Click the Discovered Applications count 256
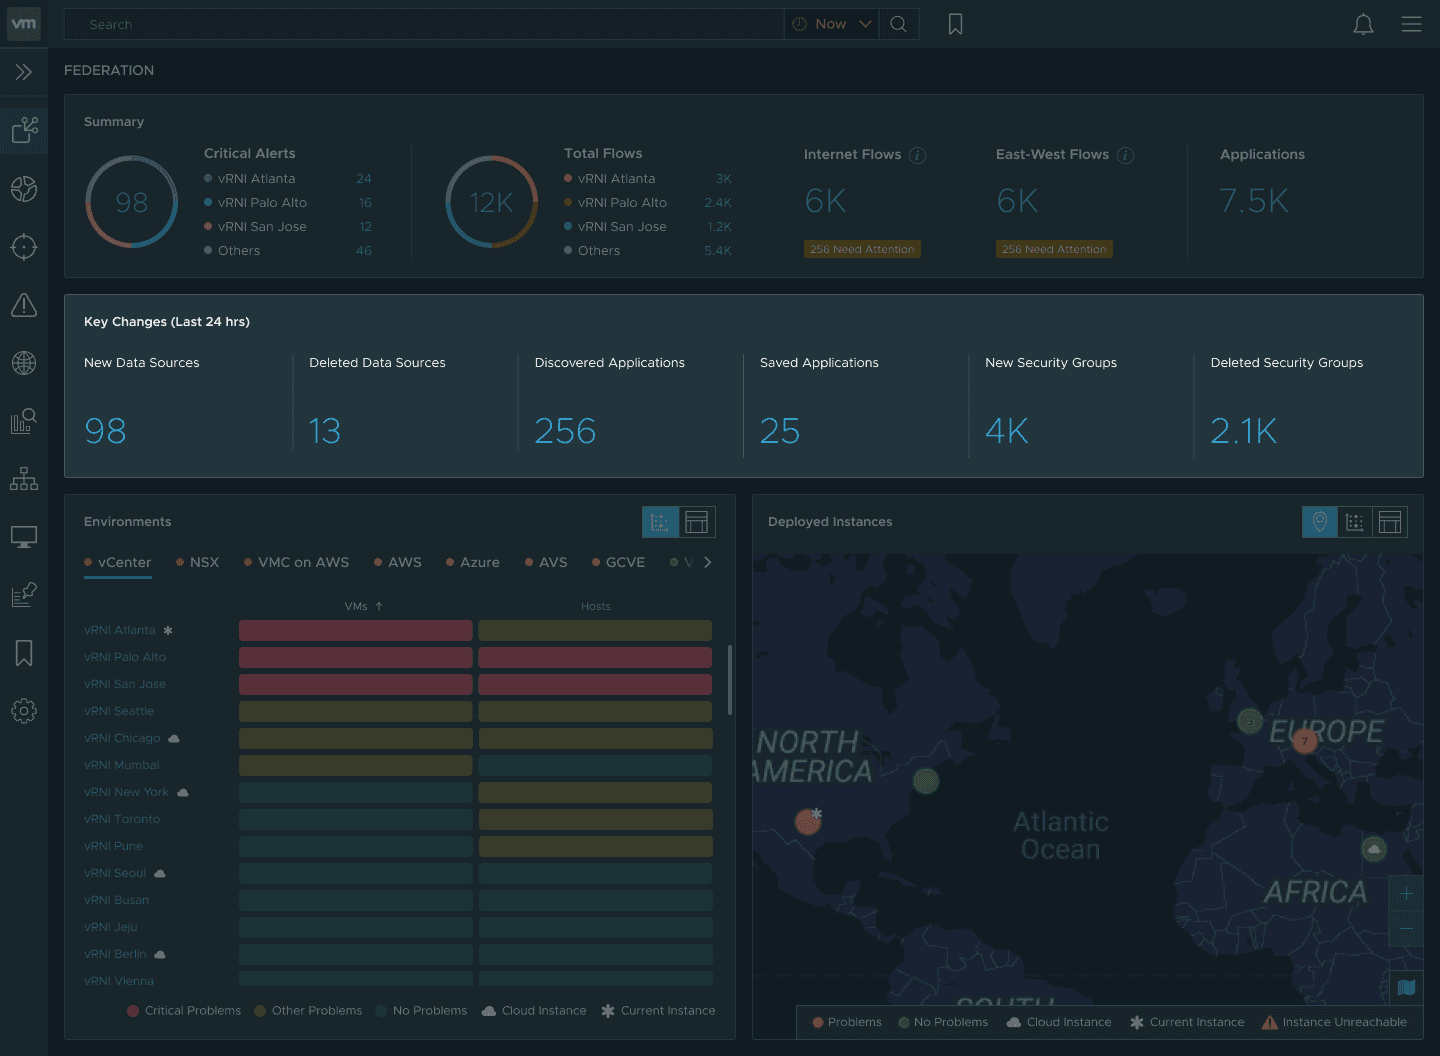1440x1056 pixels. point(565,431)
